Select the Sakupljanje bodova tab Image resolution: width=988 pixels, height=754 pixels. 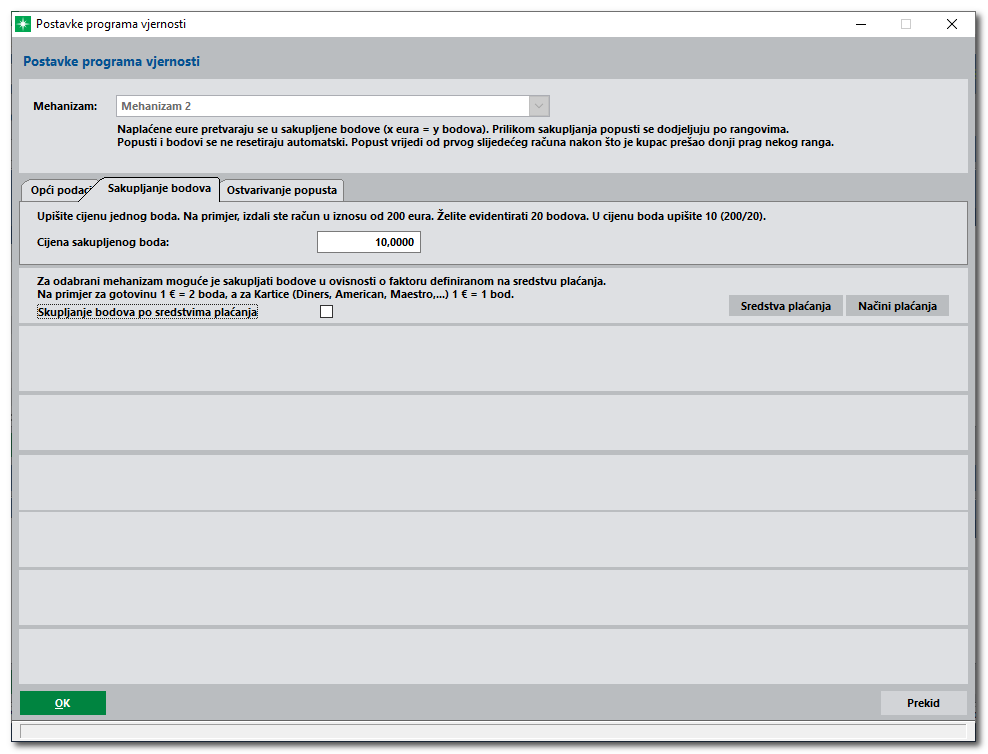coord(159,189)
